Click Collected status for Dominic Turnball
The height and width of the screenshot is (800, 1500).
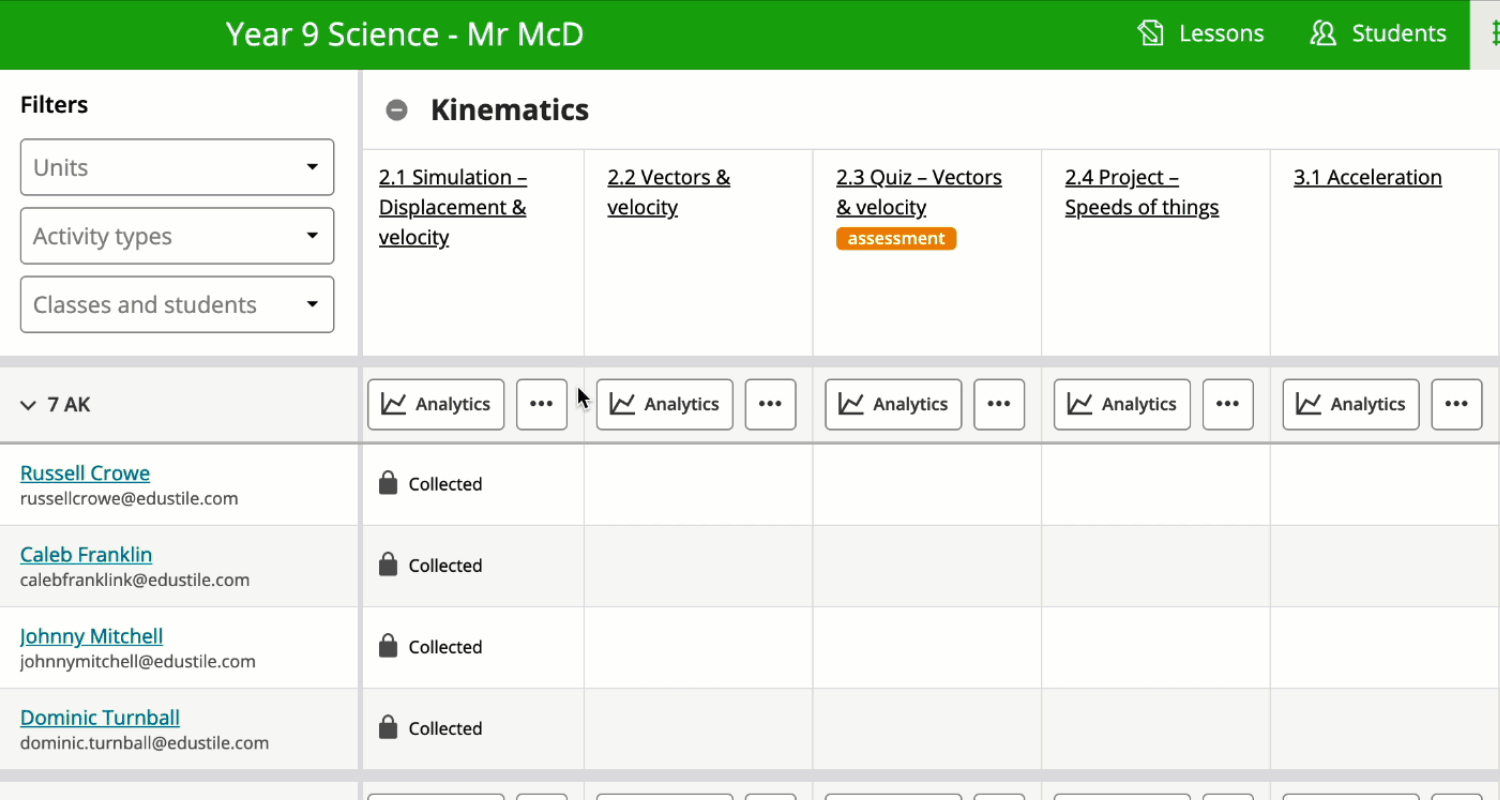point(445,728)
